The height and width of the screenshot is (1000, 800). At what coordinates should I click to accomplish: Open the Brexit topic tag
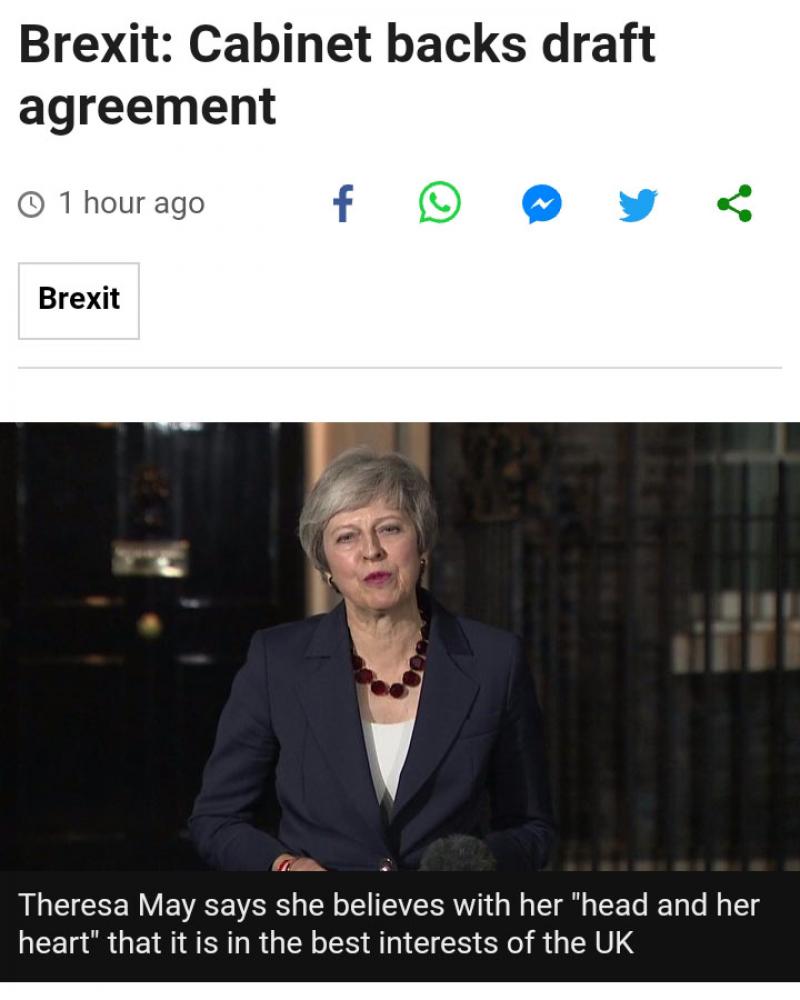click(78, 300)
